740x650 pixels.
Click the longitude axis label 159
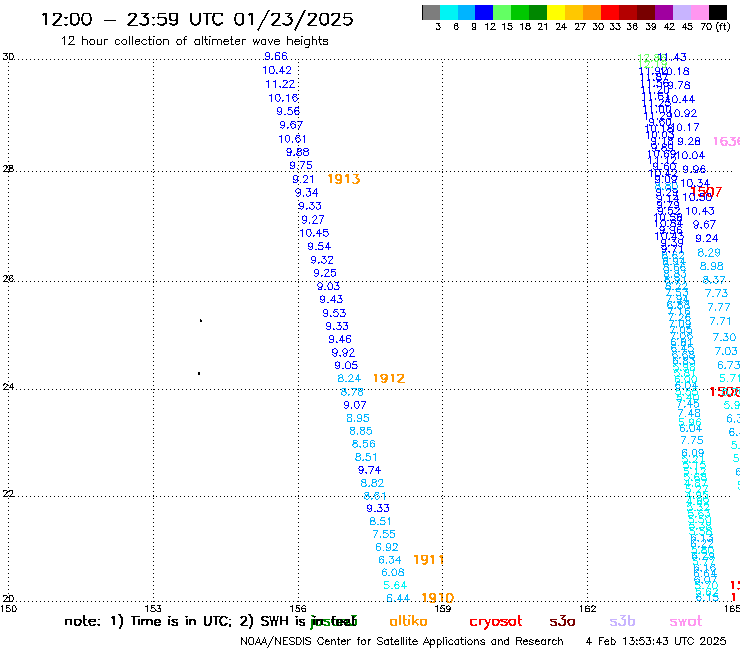(443, 608)
